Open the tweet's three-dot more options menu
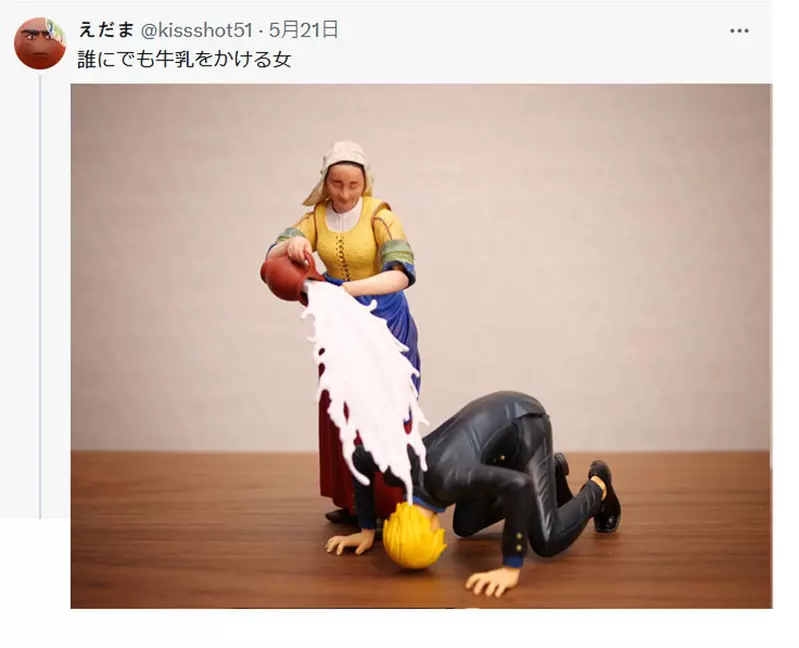Screen dimensions: 799x648 pyautogui.click(x=739, y=31)
